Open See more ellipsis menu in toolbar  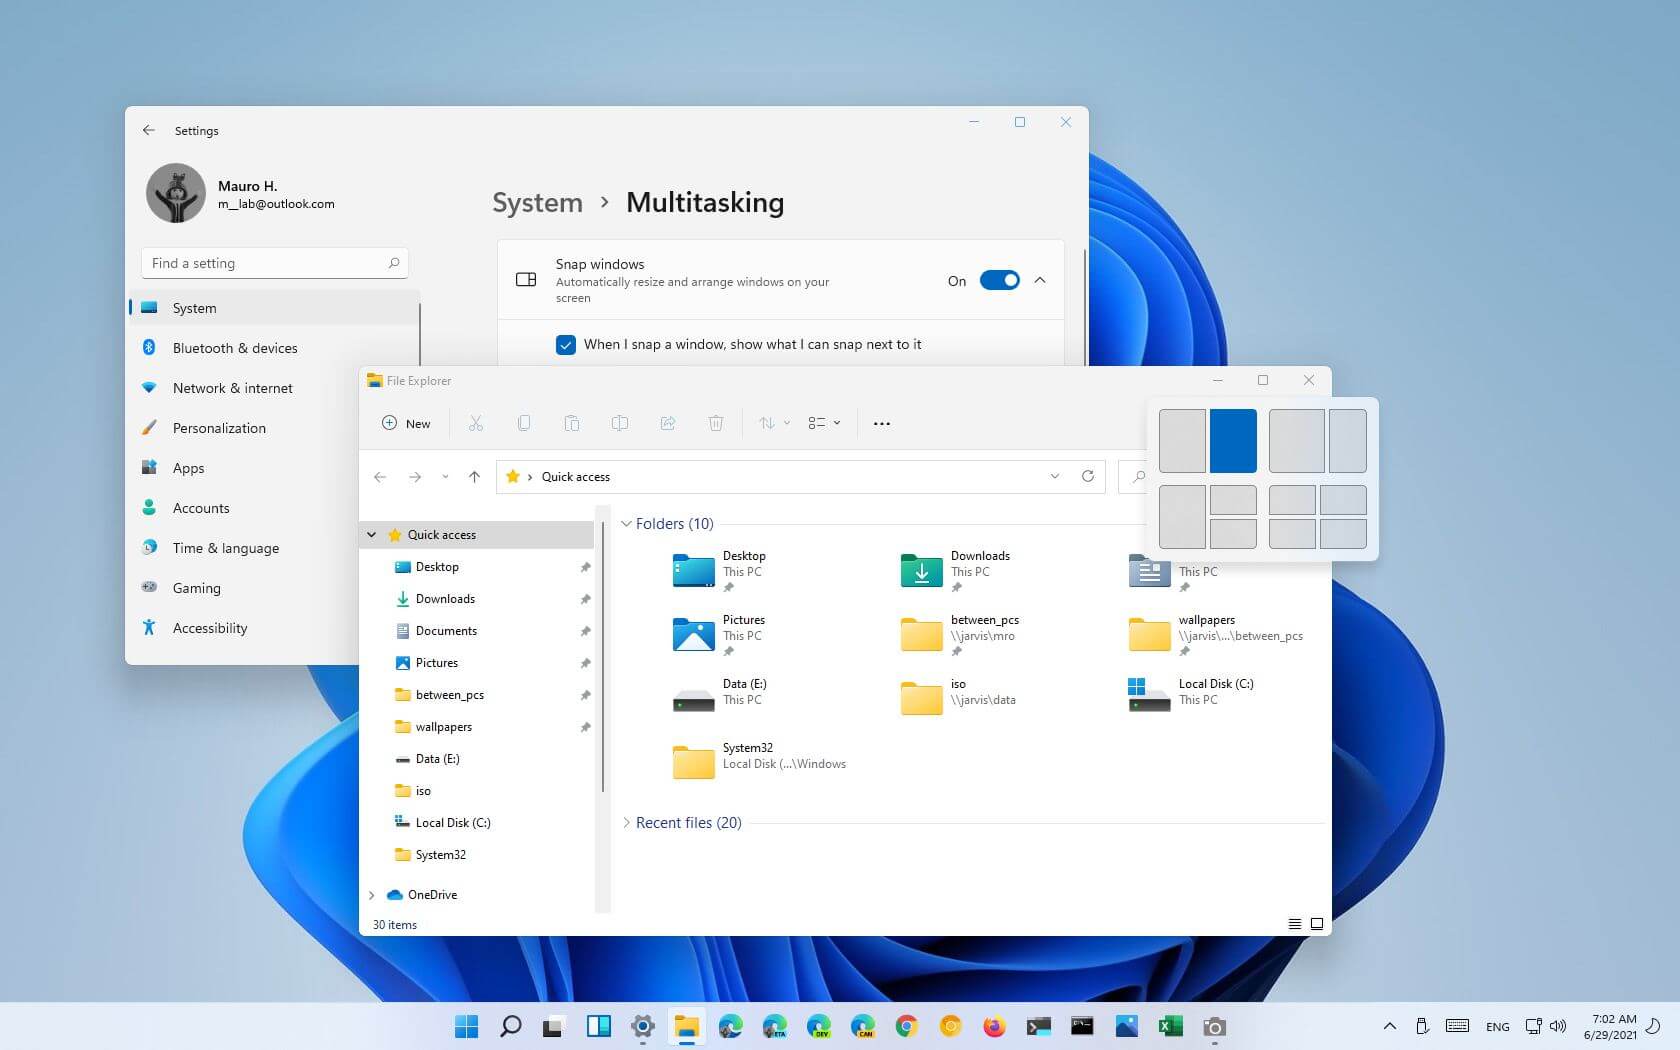tap(881, 423)
